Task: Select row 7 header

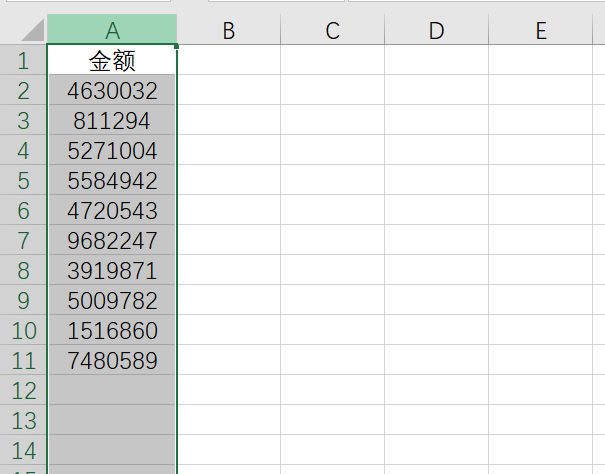Action: click(23, 240)
